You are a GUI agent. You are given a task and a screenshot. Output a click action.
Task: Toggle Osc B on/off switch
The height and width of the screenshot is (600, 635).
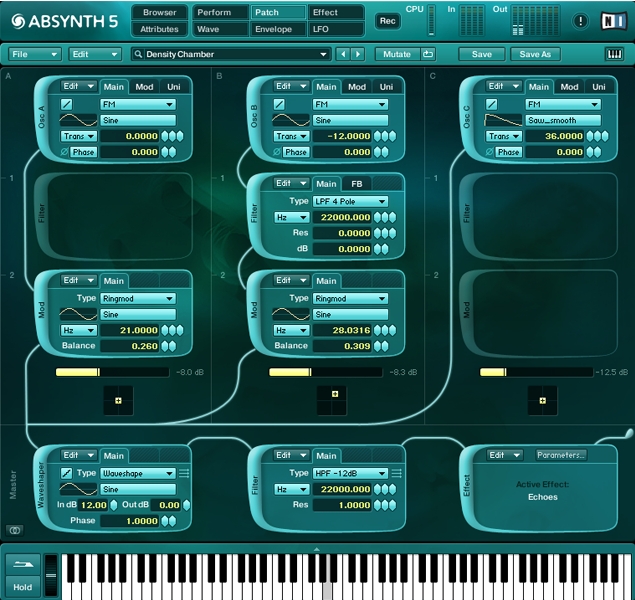279,104
